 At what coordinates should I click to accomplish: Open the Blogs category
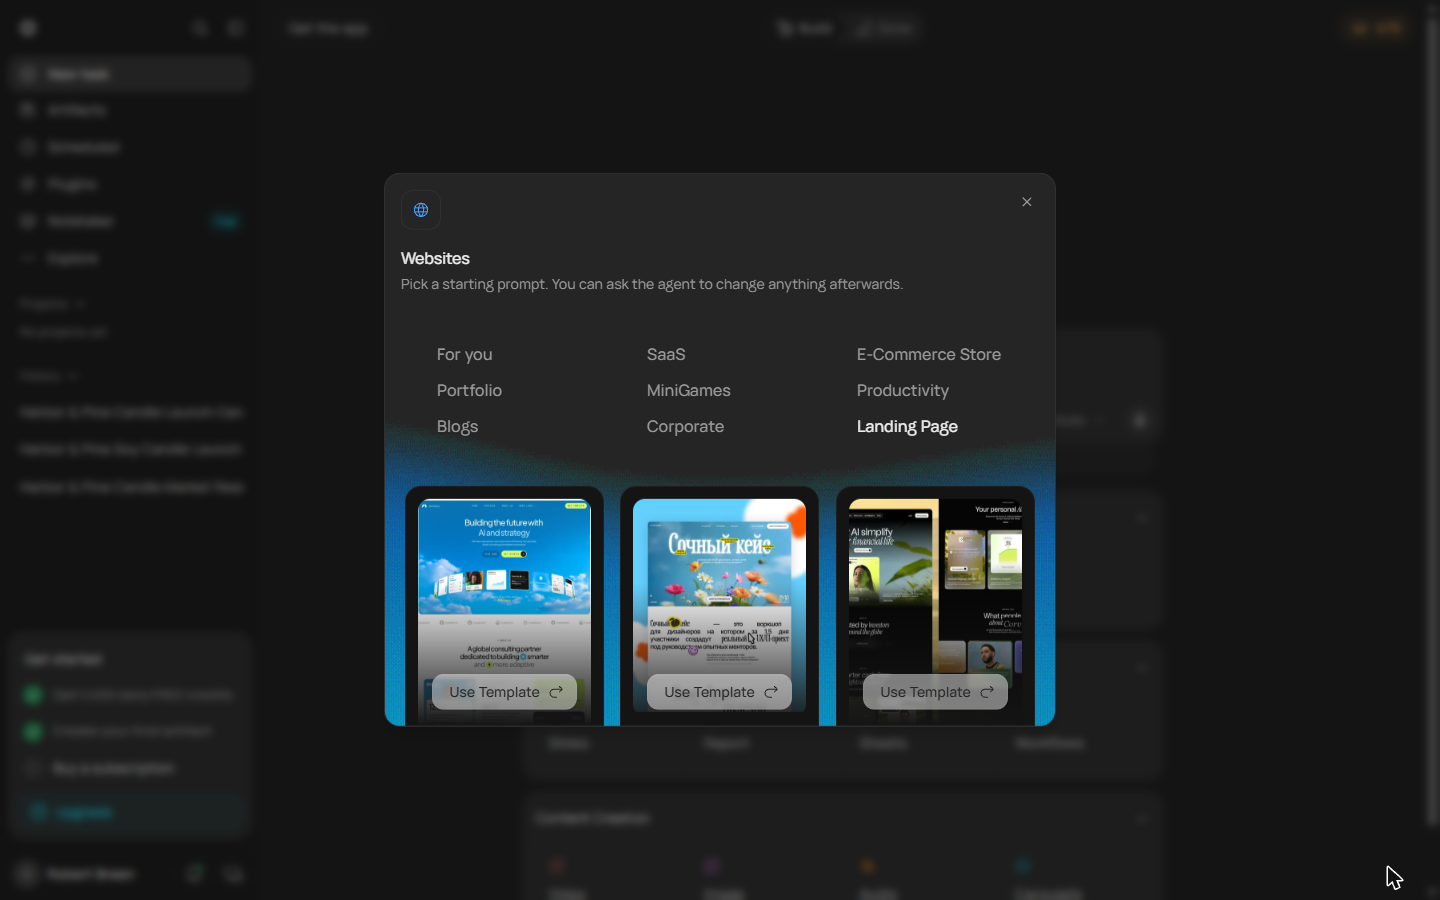point(457,426)
